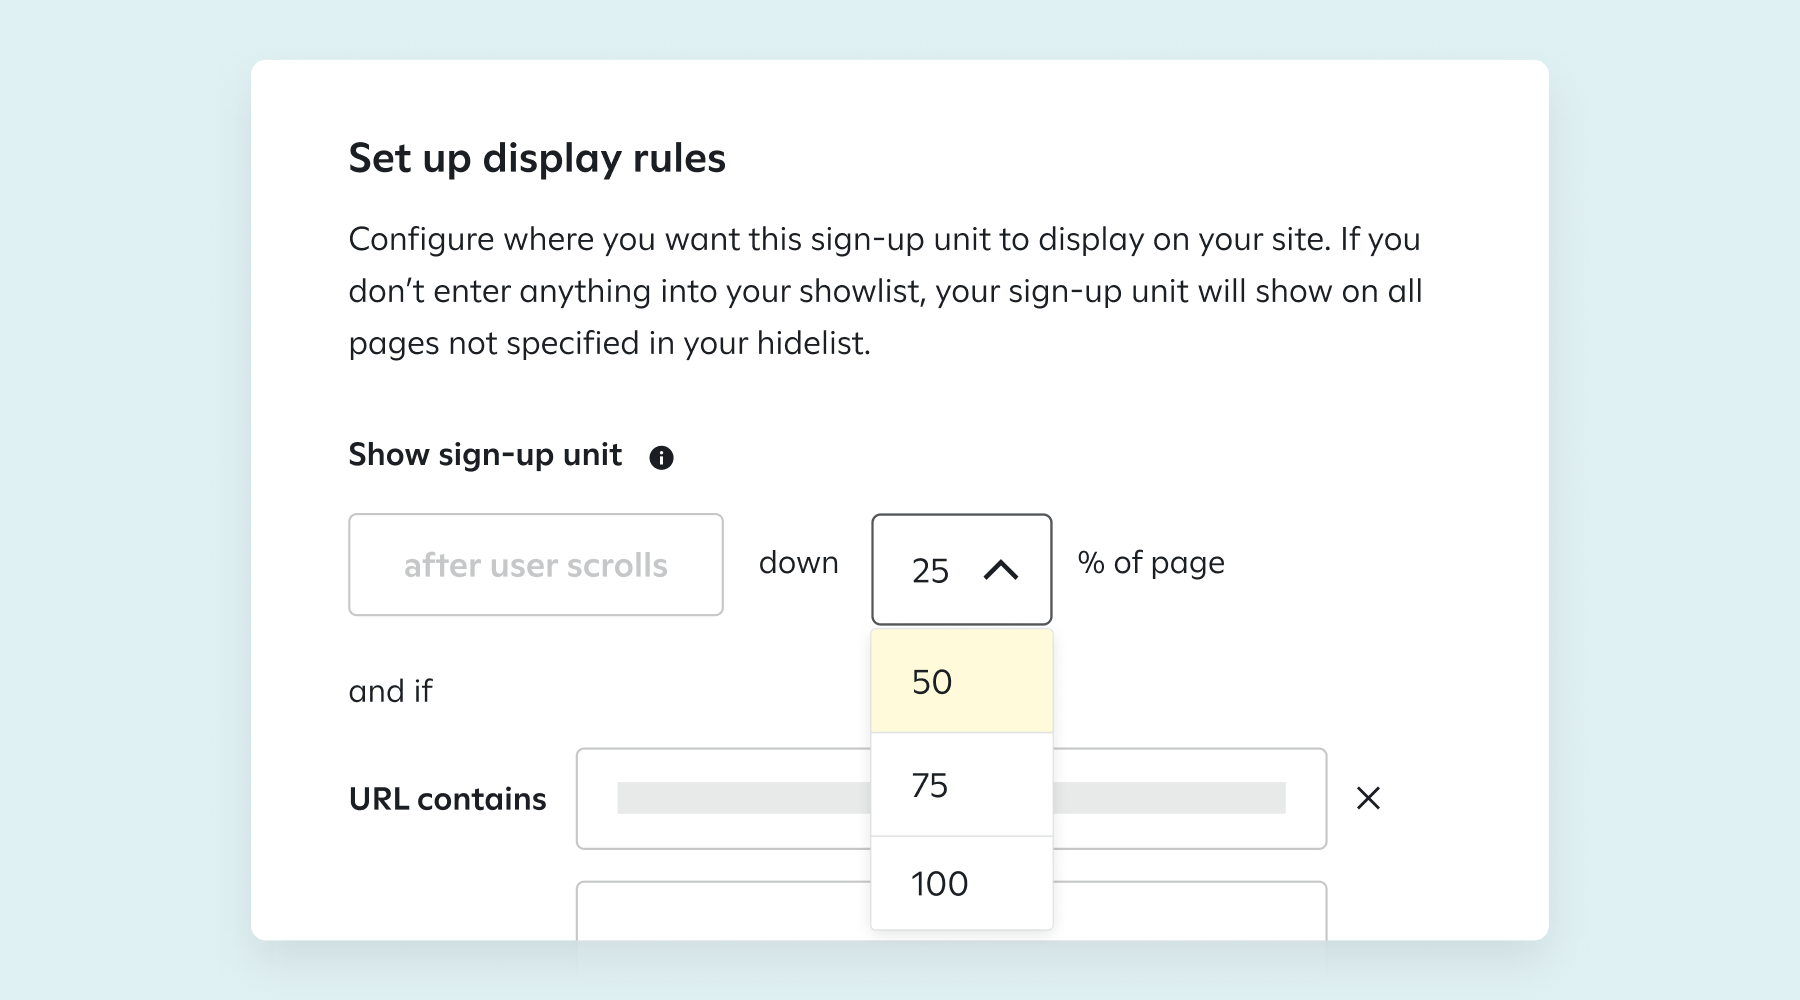The image size is (1800, 1000).
Task: Click the Set up display rules heading
Action: tap(537, 157)
